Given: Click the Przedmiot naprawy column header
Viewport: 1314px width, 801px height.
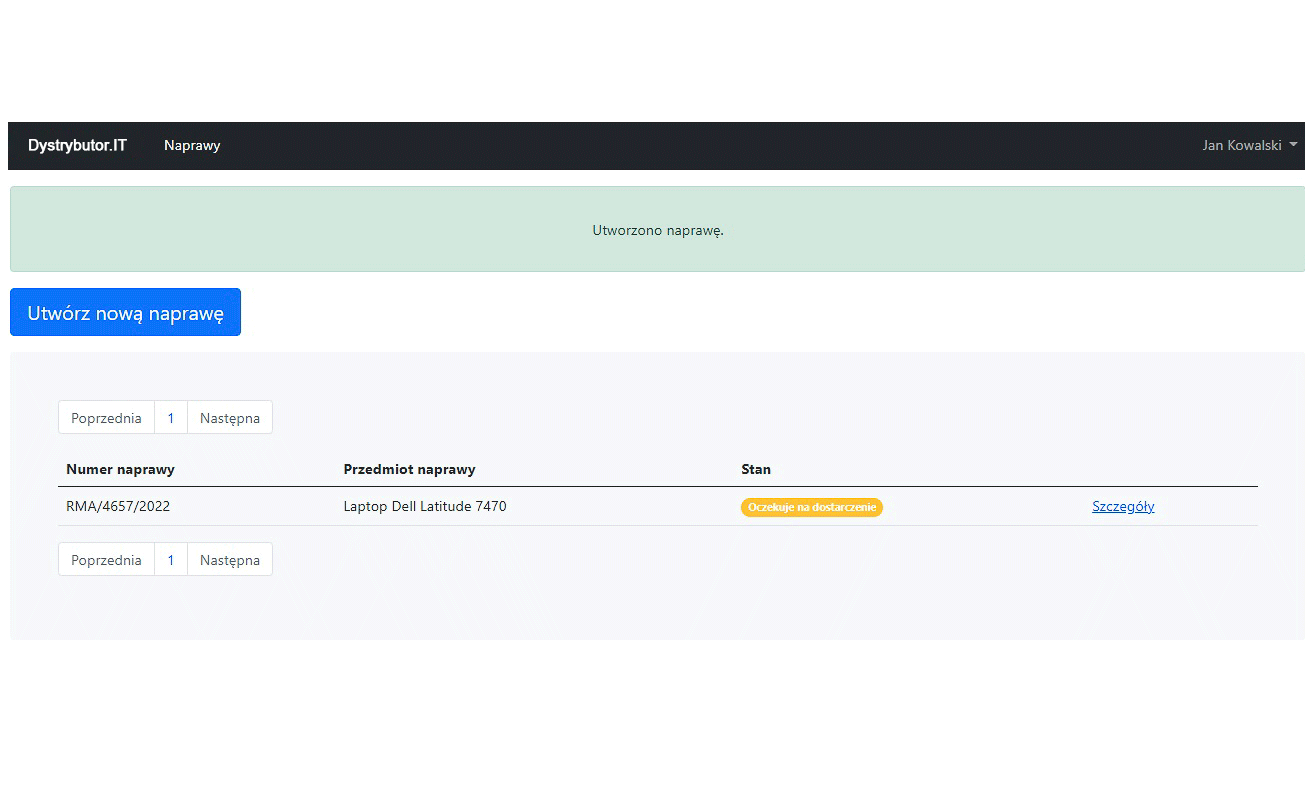Looking at the screenshot, I should pyautogui.click(x=409, y=469).
